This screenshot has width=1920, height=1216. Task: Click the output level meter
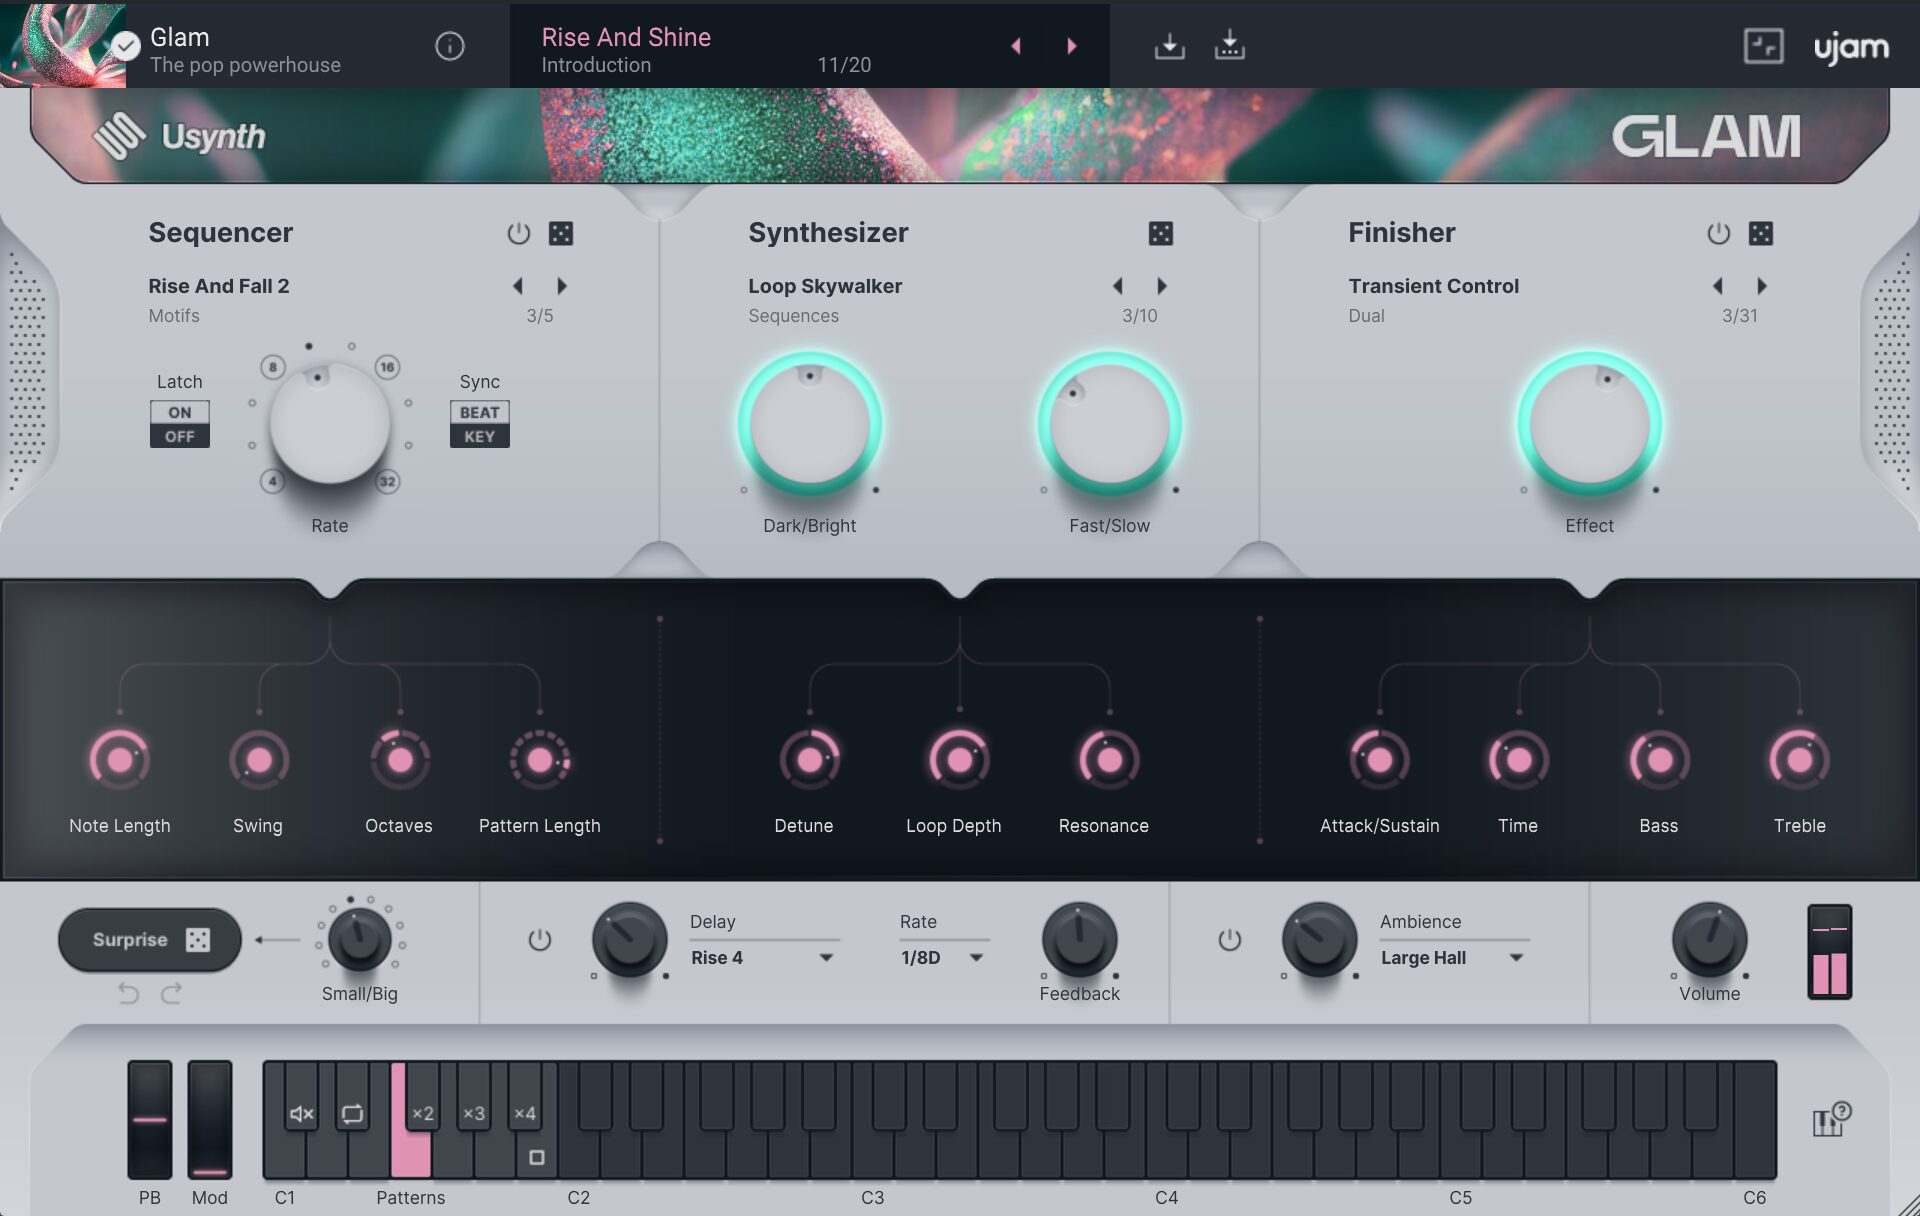pyautogui.click(x=1830, y=952)
